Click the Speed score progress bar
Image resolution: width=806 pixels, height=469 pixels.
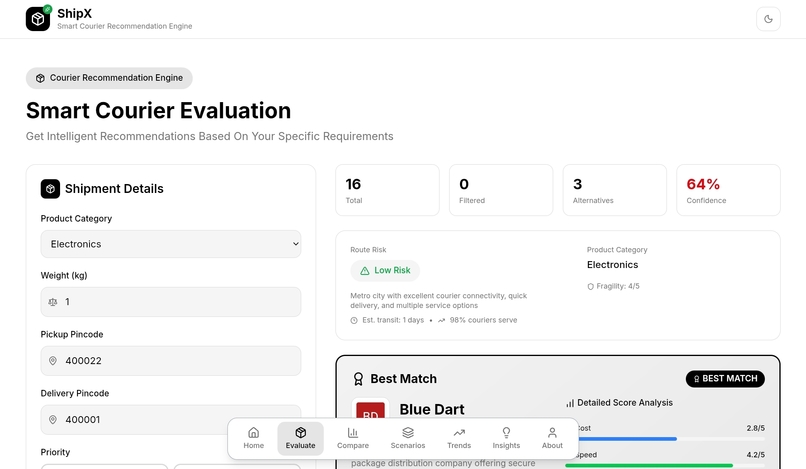pyautogui.click(x=665, y=465)
